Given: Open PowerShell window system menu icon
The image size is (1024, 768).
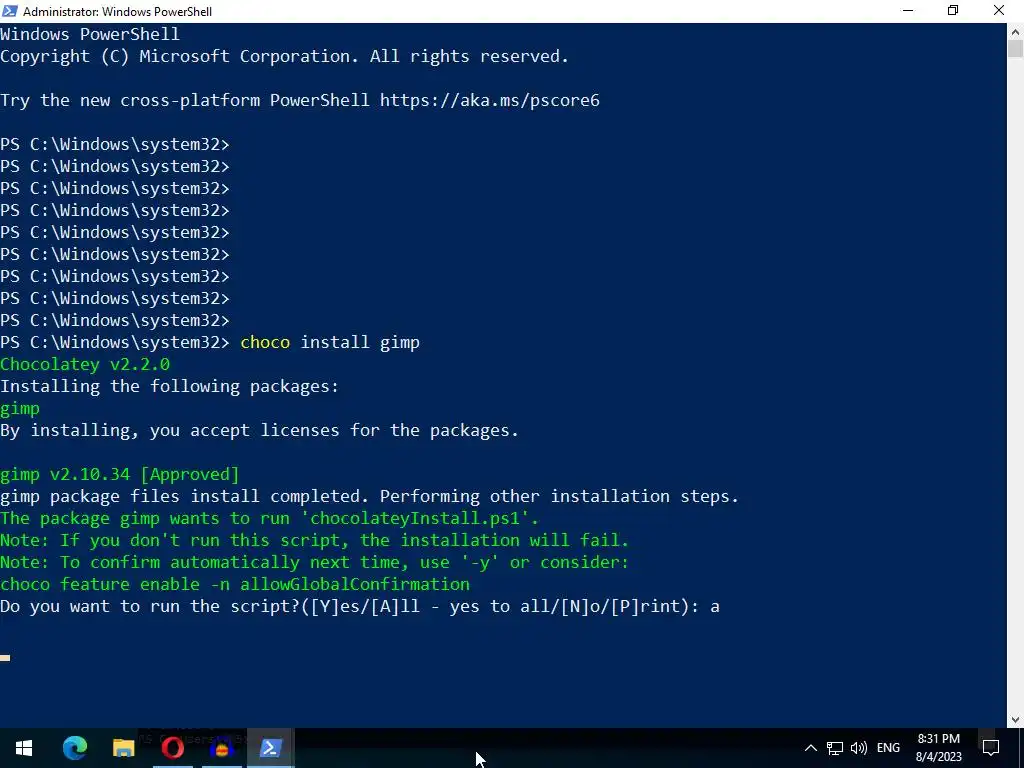Looking at the screenshot, I should click(10, 11).
